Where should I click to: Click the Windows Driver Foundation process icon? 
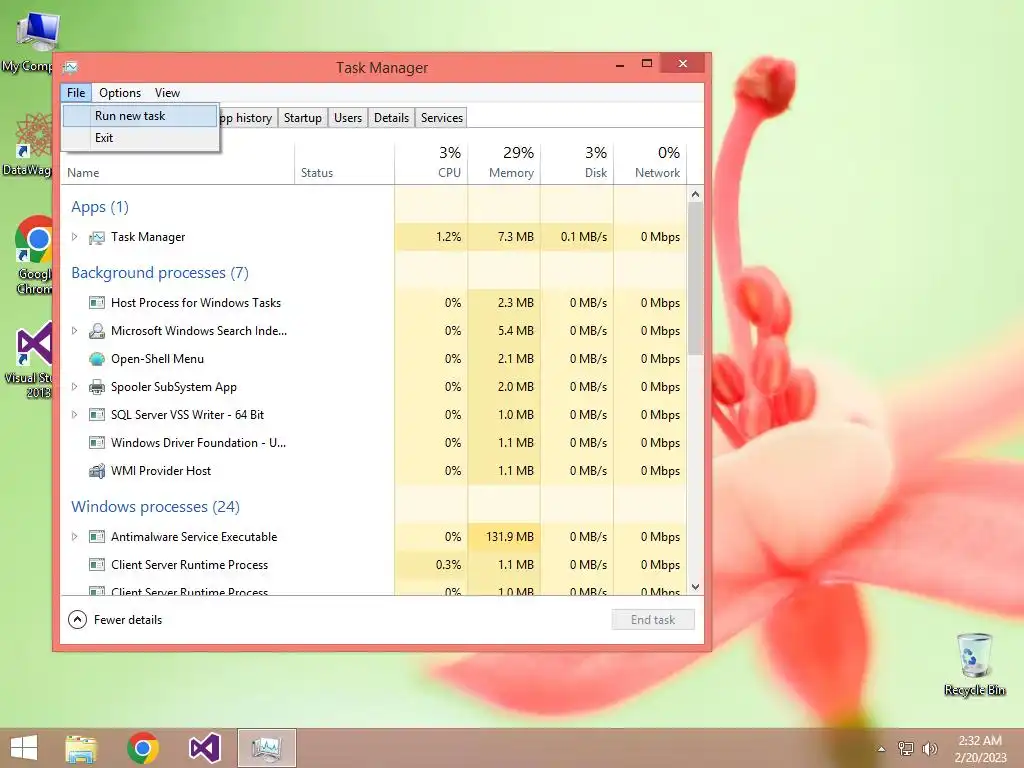(x=97, y=443)
